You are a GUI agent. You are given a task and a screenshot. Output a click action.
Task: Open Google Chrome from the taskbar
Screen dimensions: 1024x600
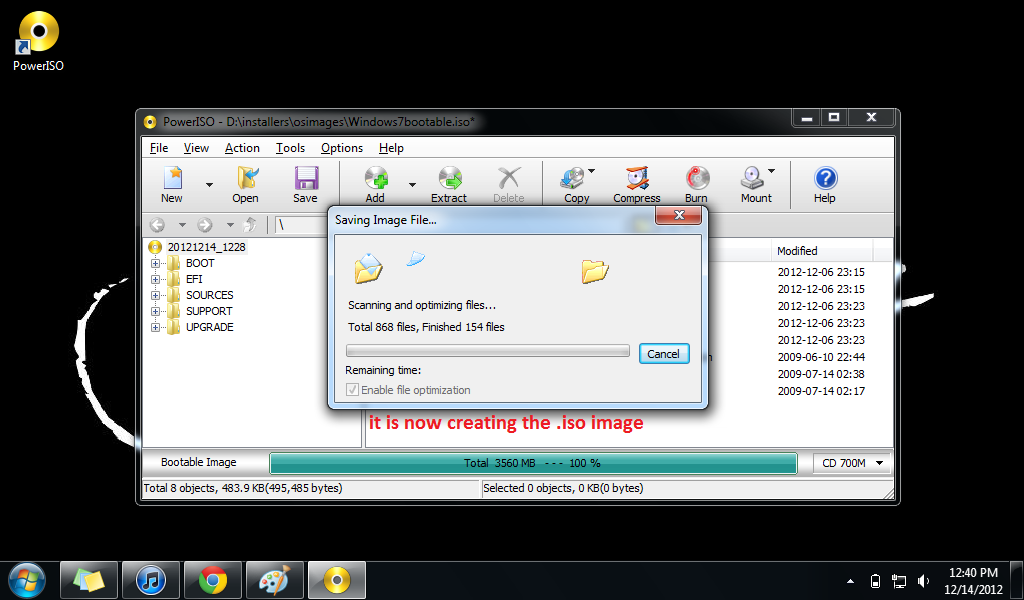point(212,580)
